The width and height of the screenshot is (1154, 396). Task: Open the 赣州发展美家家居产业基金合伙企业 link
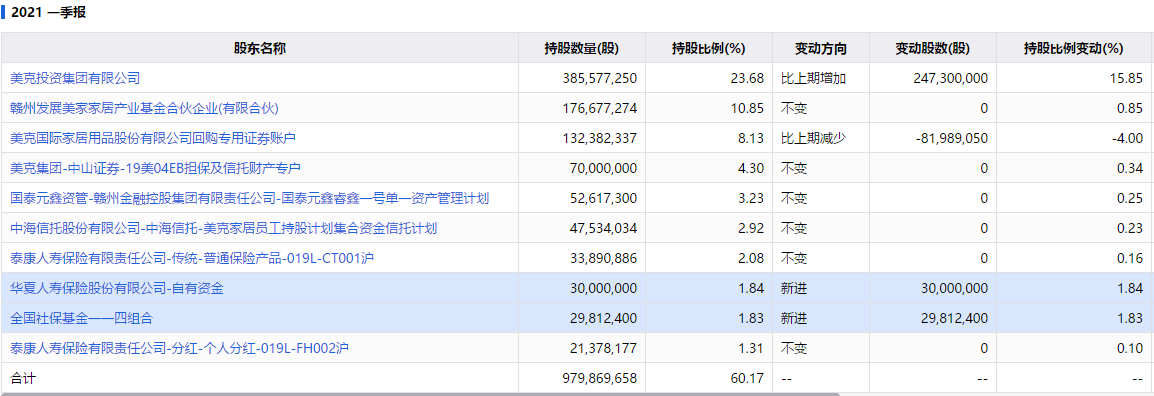[144, 107]
